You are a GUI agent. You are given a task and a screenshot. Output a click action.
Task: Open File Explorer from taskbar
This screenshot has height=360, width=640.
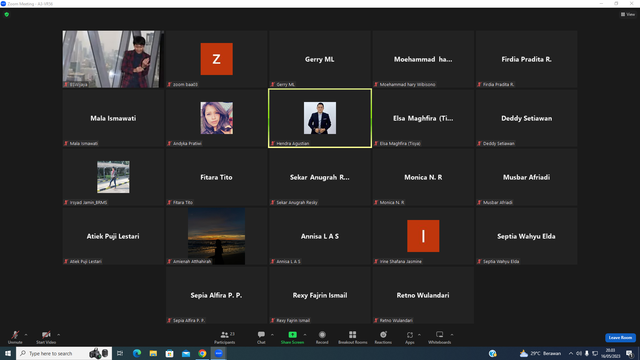point(153,353)
